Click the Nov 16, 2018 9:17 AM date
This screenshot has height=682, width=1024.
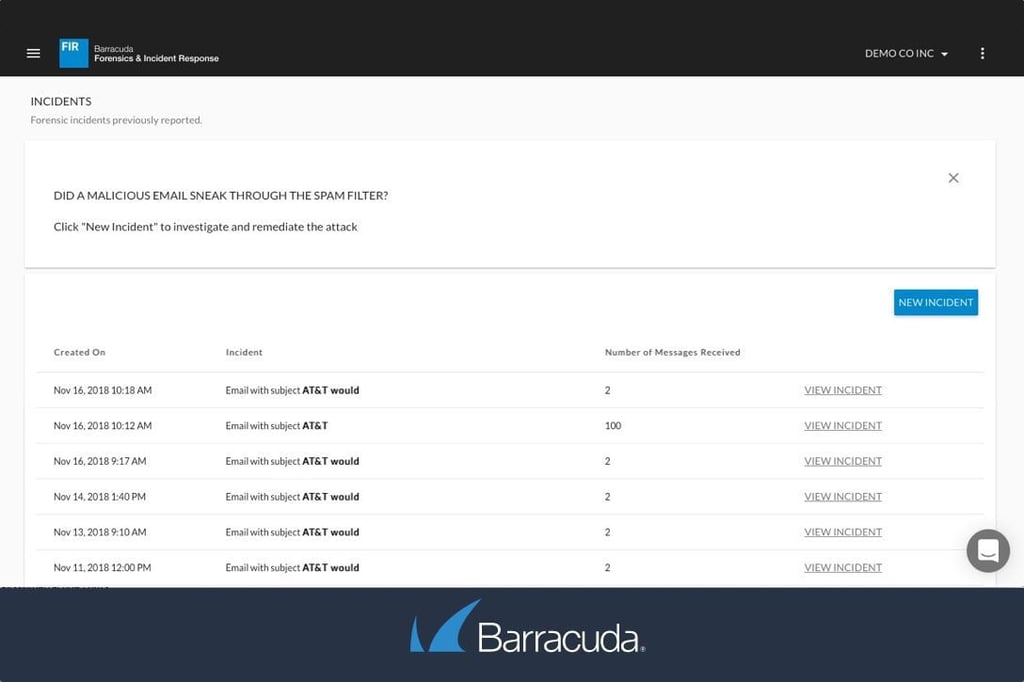(x=100, y=461)
